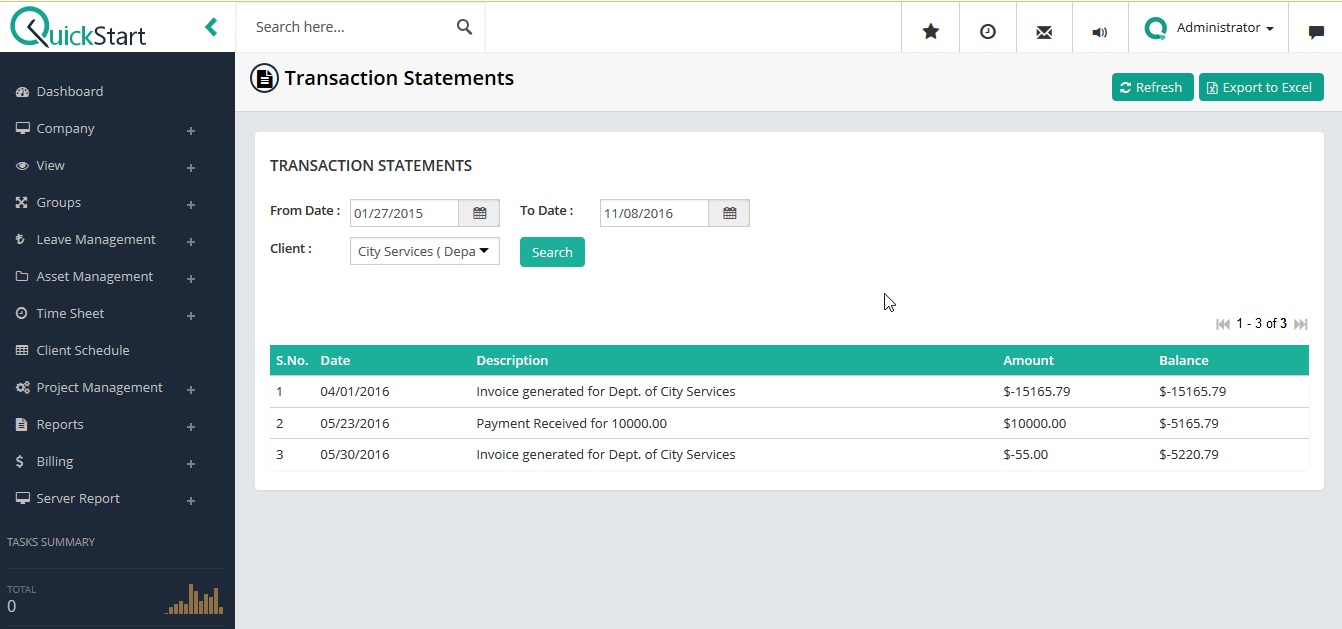The height and width of the screenshot is (629, 1342).
Task: Click the Refresh button
Action: click(1151, 87)
